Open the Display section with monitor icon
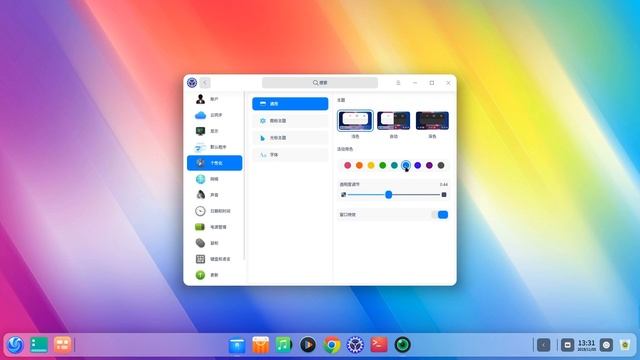Viewport: 640px width, 360px height. 214,131
